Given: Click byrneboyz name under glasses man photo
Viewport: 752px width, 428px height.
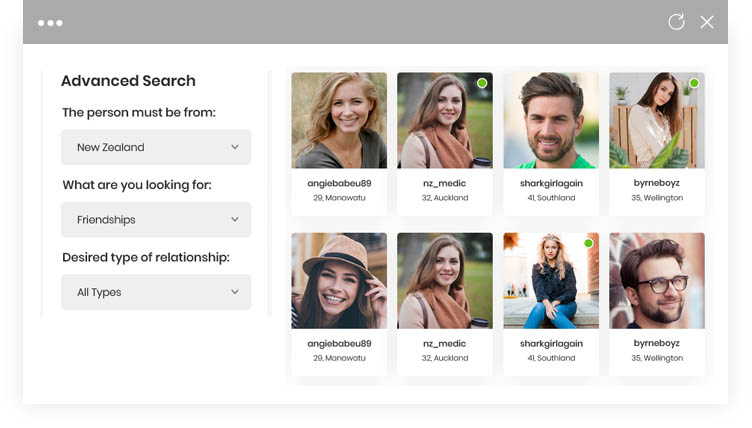Looking at the screenshot, I should [x=657, y=343].
